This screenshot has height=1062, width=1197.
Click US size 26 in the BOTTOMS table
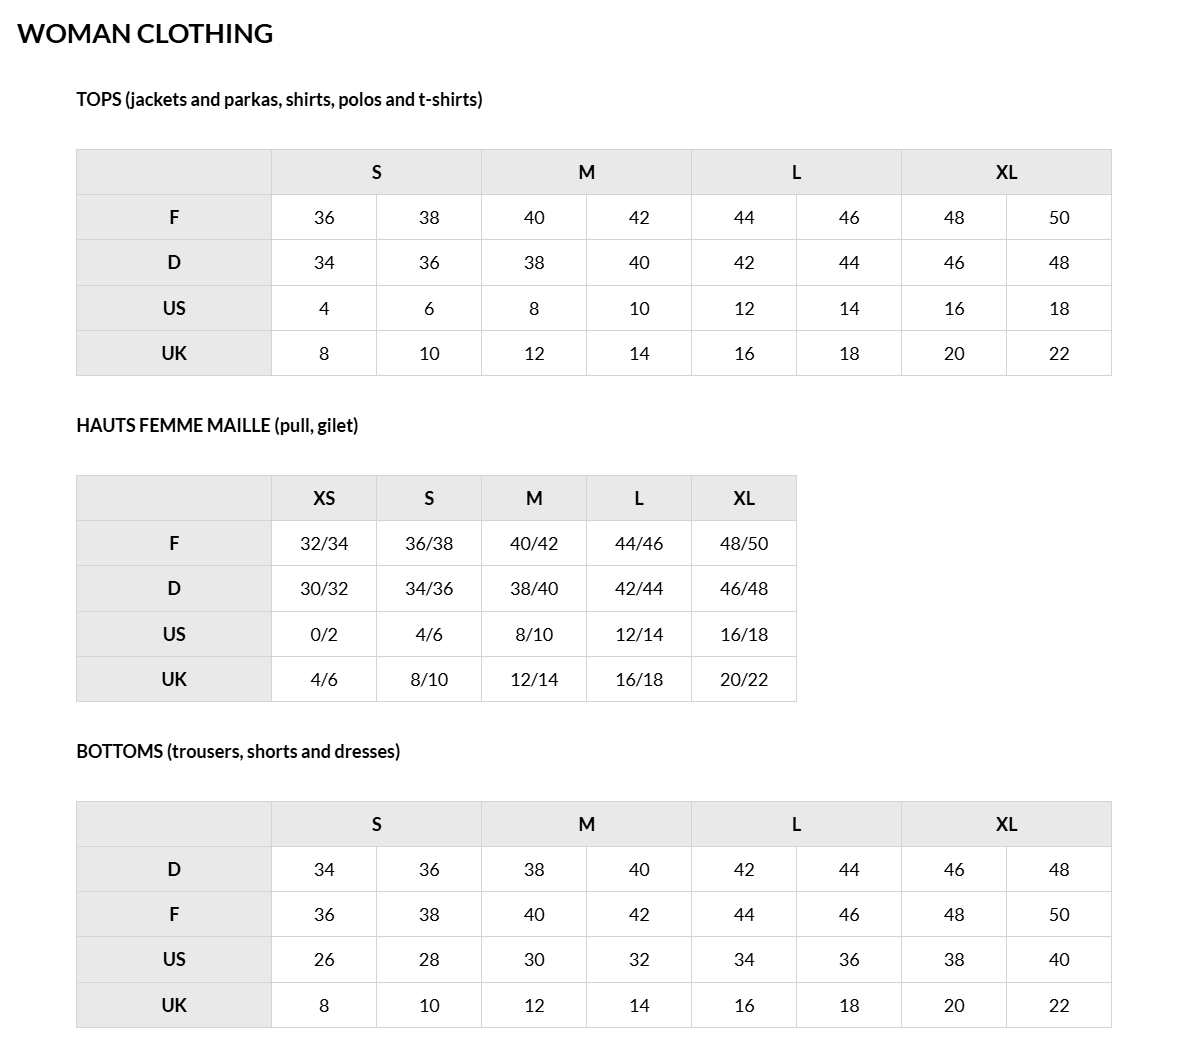pyautogui.click(x=324, y=959)
